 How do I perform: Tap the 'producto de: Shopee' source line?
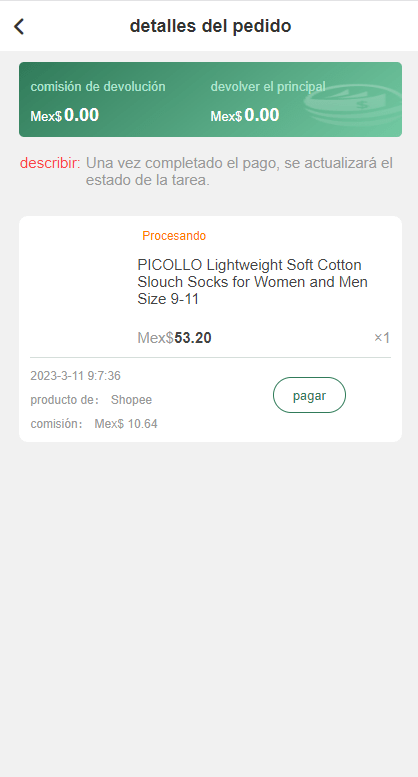[x=91, y=400]
